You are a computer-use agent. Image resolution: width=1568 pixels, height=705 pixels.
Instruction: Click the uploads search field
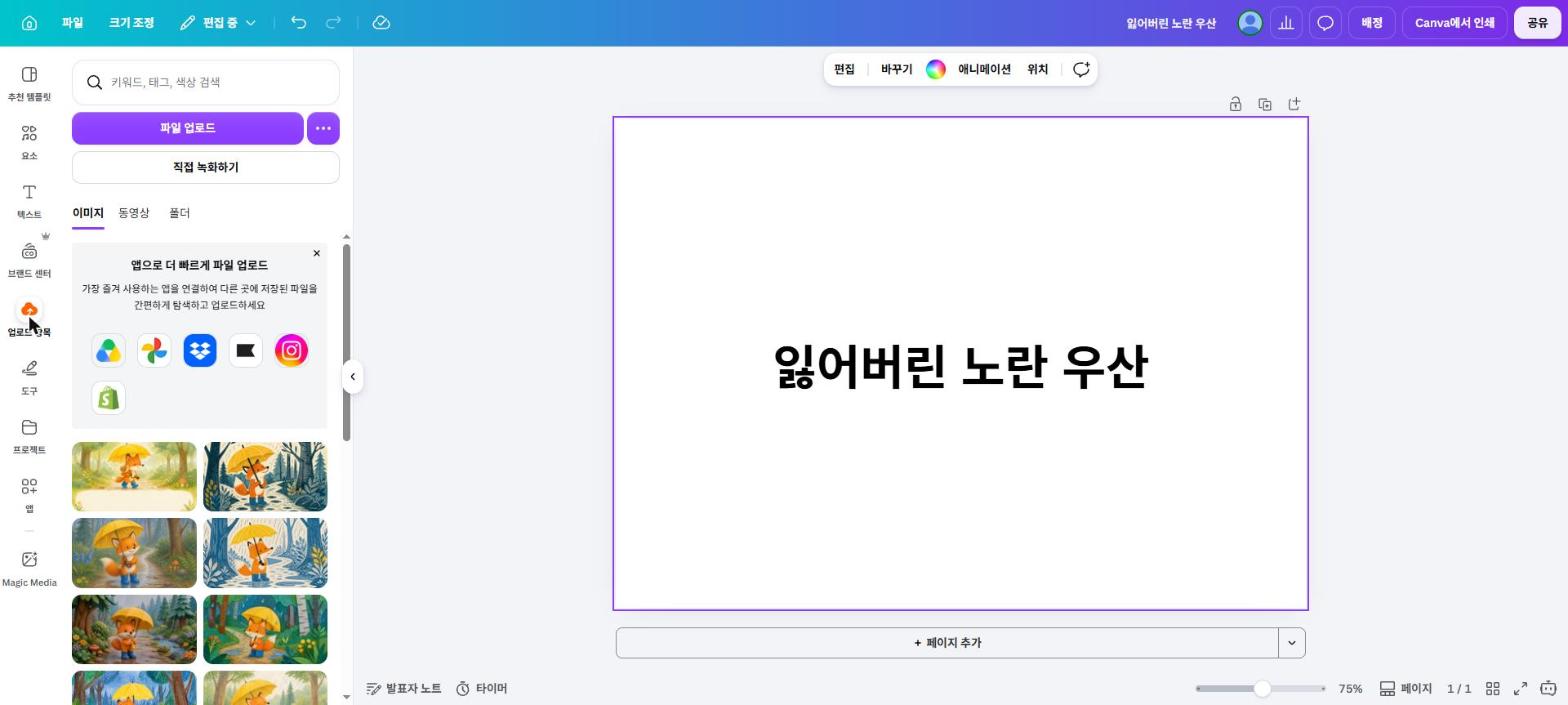pos(206,82)
